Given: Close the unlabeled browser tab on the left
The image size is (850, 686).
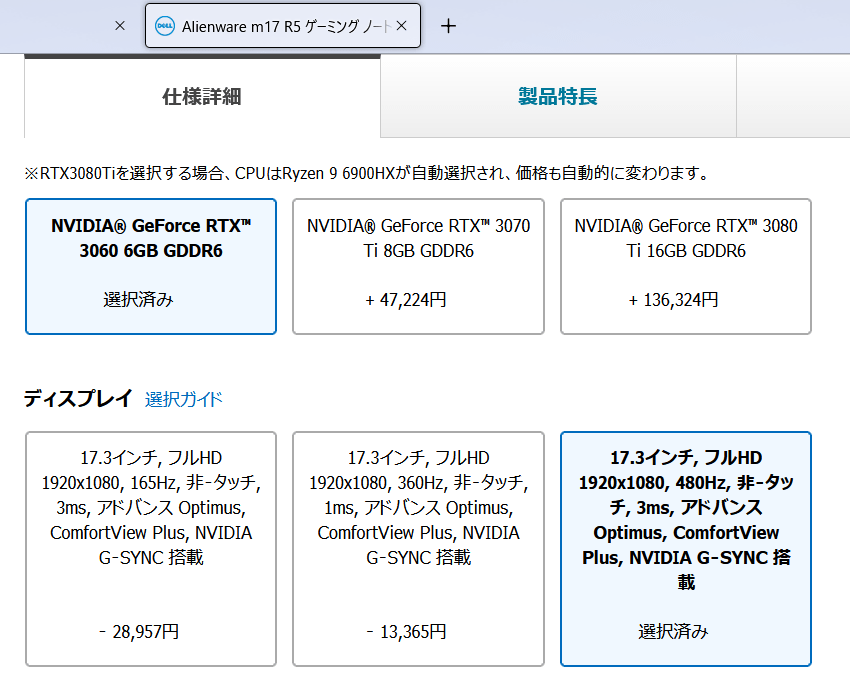Looking at the screenshot, I should pyautogui.click(x=120, y=25).
